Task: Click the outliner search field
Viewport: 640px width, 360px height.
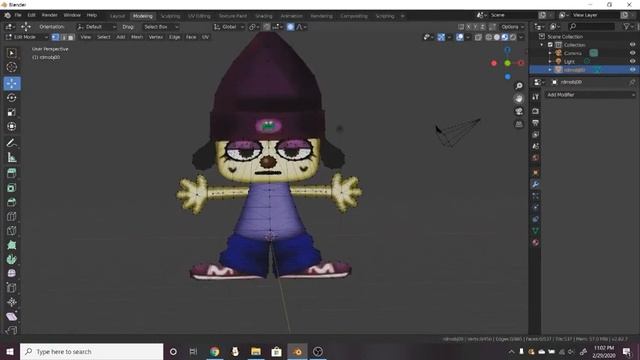Action: tap(591, 27)
